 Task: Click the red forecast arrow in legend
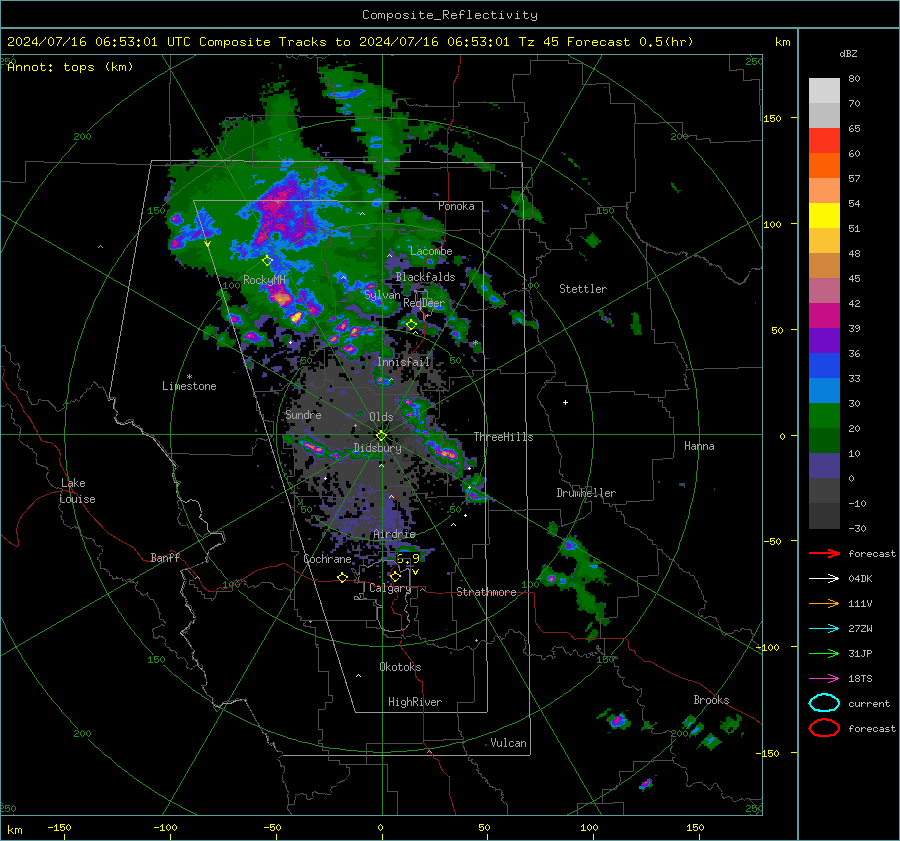(824, 553)
